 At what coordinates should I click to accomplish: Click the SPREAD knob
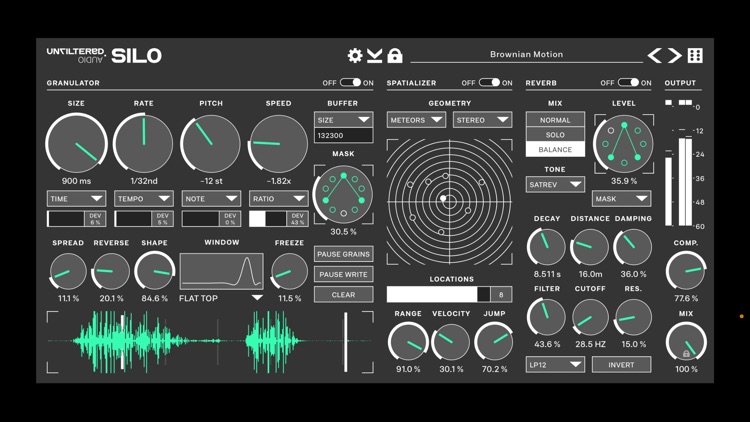tap(68, 271)
